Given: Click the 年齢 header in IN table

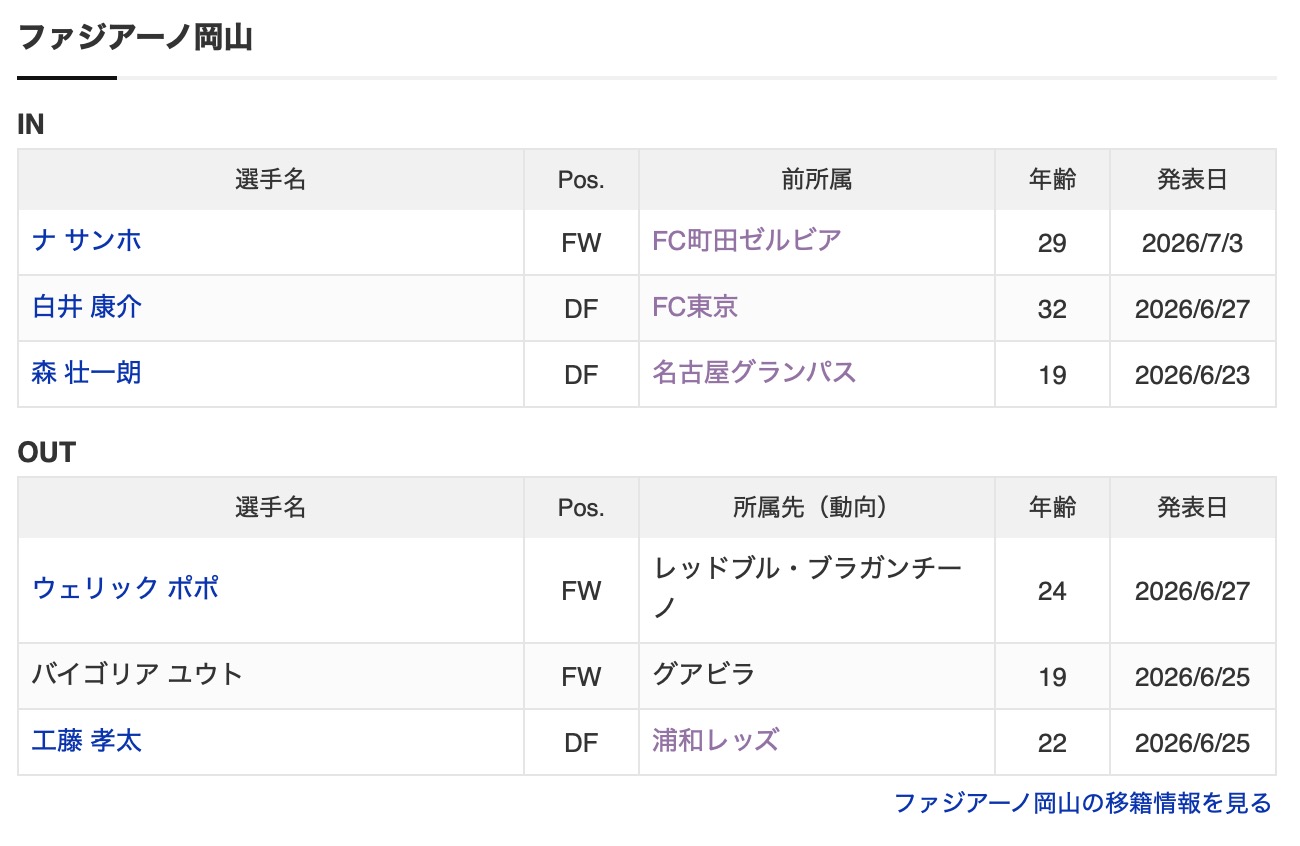Looking at the screenshot, I should (x=1052, y=180).
